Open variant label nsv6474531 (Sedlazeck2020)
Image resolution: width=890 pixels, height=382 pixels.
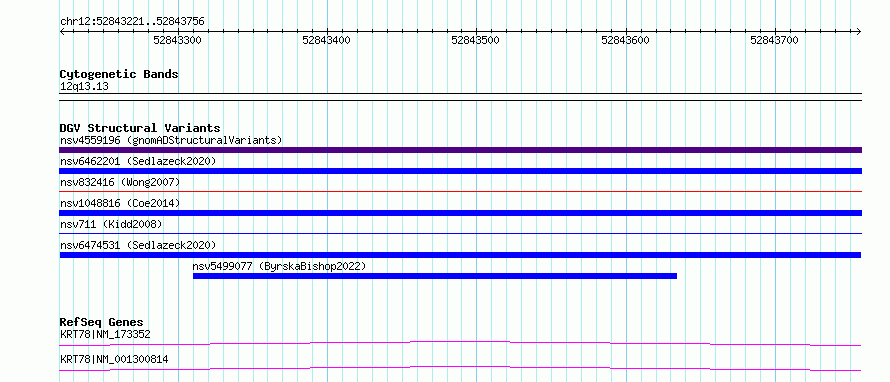point(138,245)
